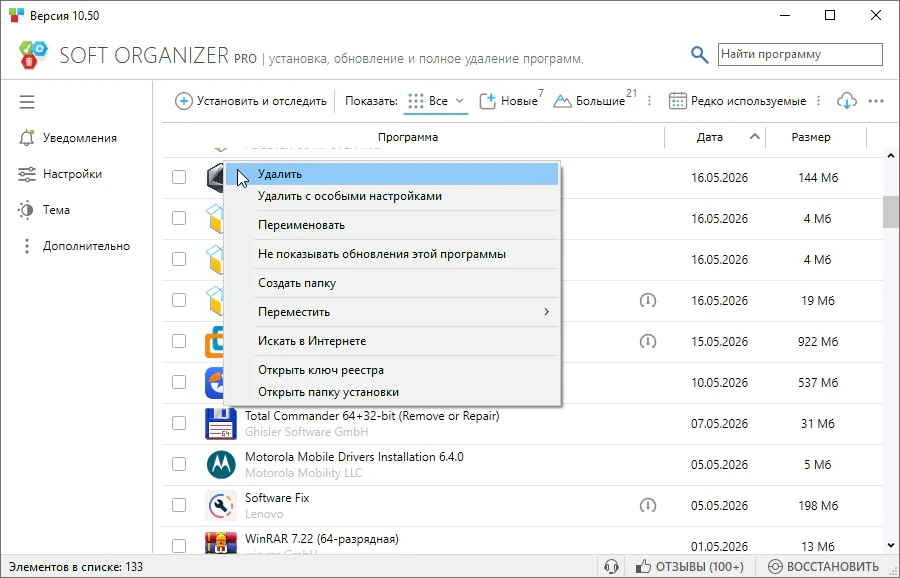The width and height of the screenshot is (900, 578).
Task: Expand the Все filter dropdown
Action: [459, 101]
